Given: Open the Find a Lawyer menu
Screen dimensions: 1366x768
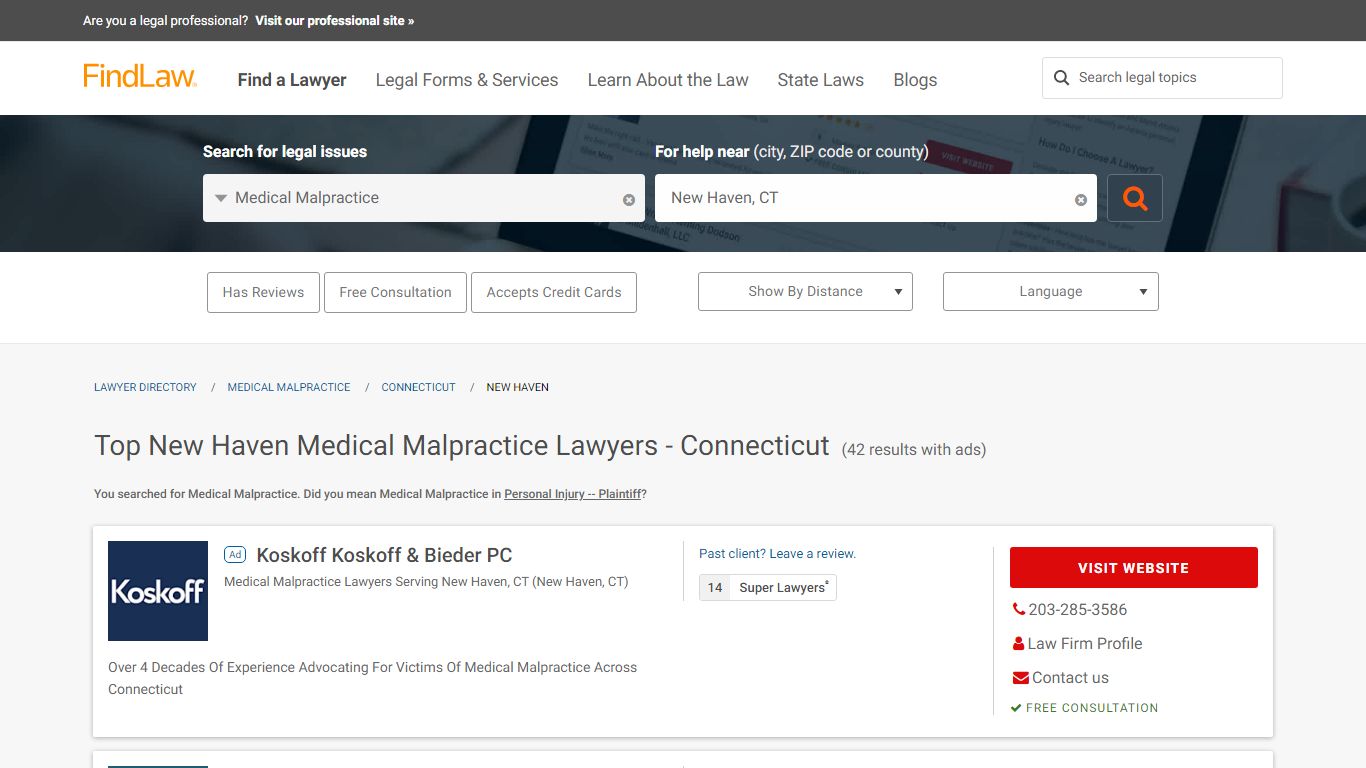Looking at the screenshot, I should (x=292, y=80).
